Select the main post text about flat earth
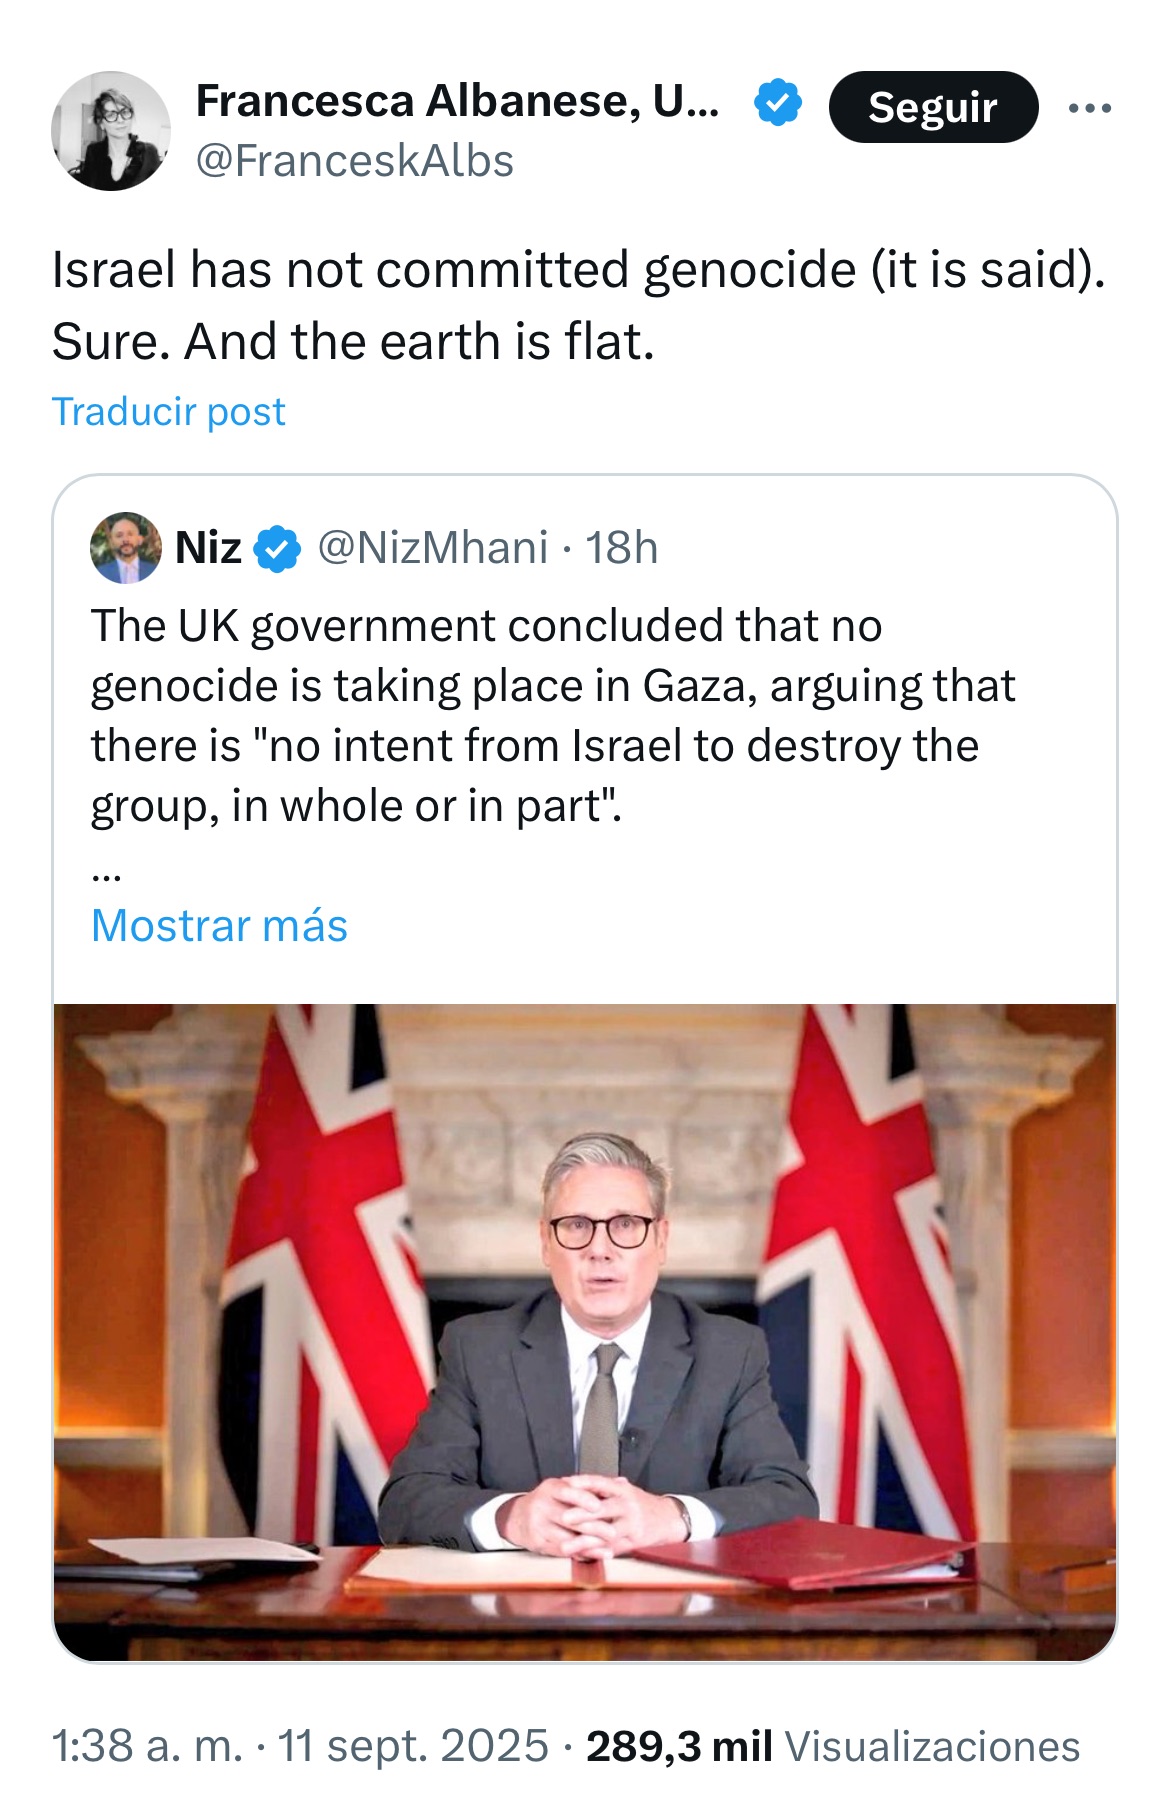The width and height of the screenshot is (1170, 1798). click(x=578, y=305)
